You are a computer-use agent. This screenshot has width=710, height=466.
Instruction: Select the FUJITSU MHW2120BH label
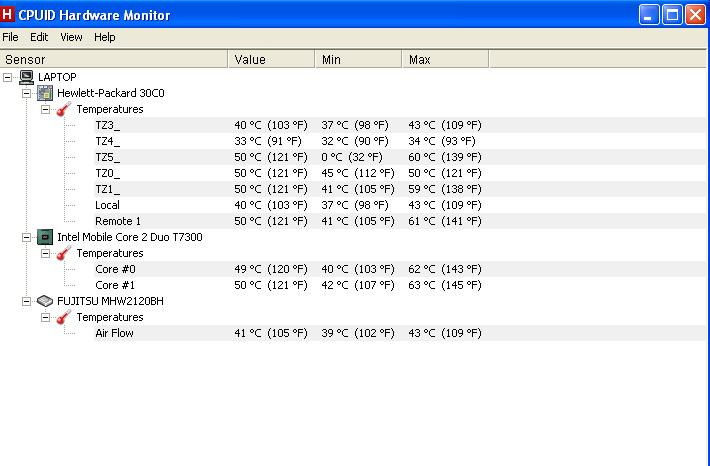point(110,301)
